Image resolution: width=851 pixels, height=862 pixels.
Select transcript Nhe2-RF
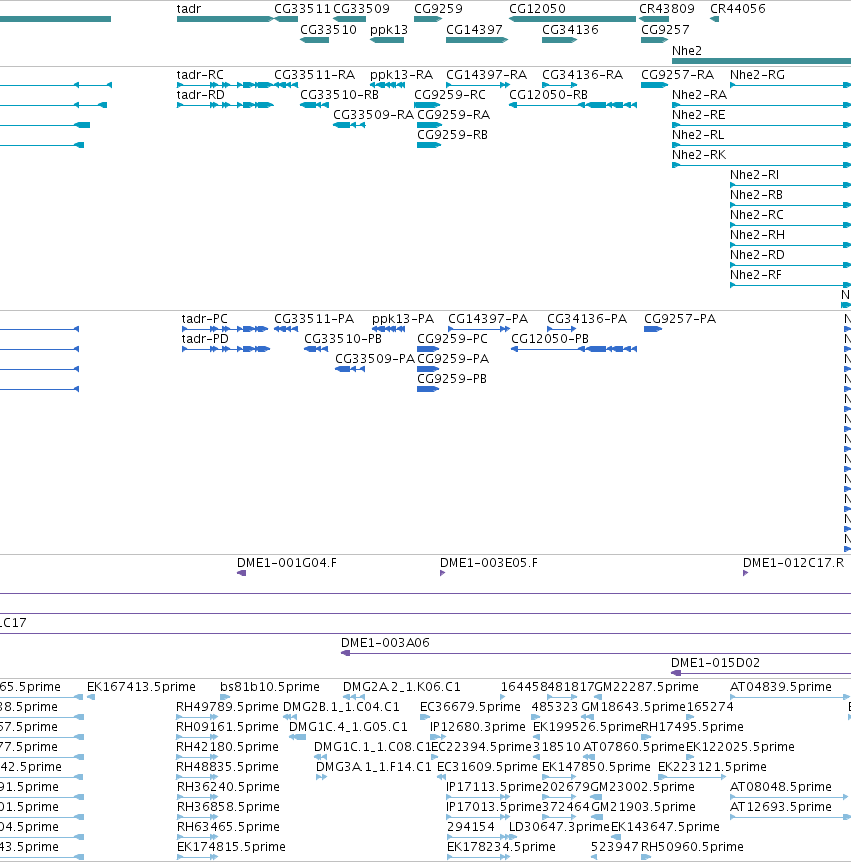point(755,274)
